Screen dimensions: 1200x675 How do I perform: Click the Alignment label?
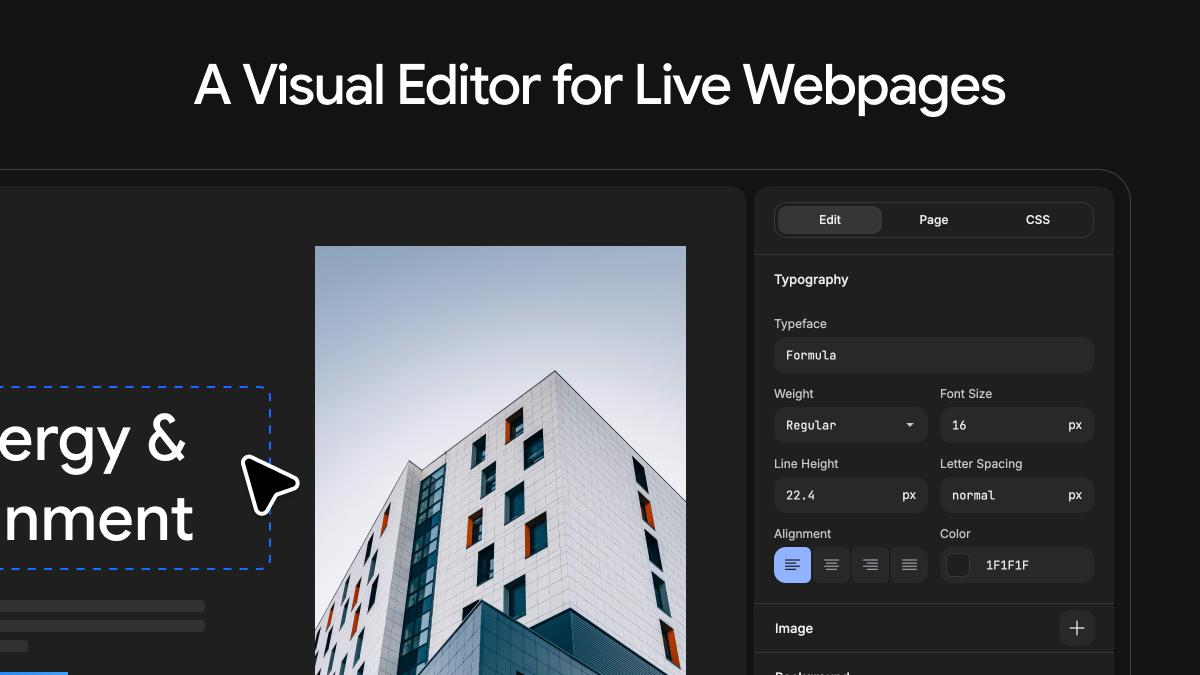pyautogui.click(x=802, y=534)
